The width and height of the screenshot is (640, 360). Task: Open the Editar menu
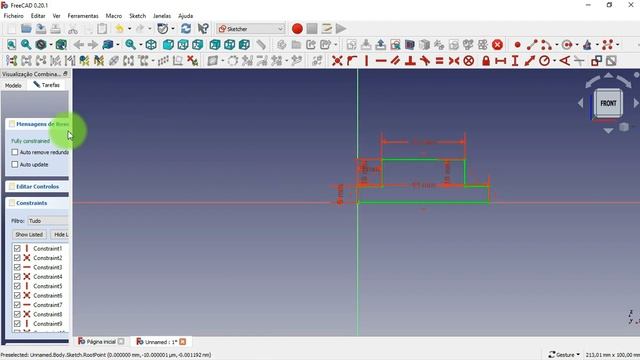point(38,16)
